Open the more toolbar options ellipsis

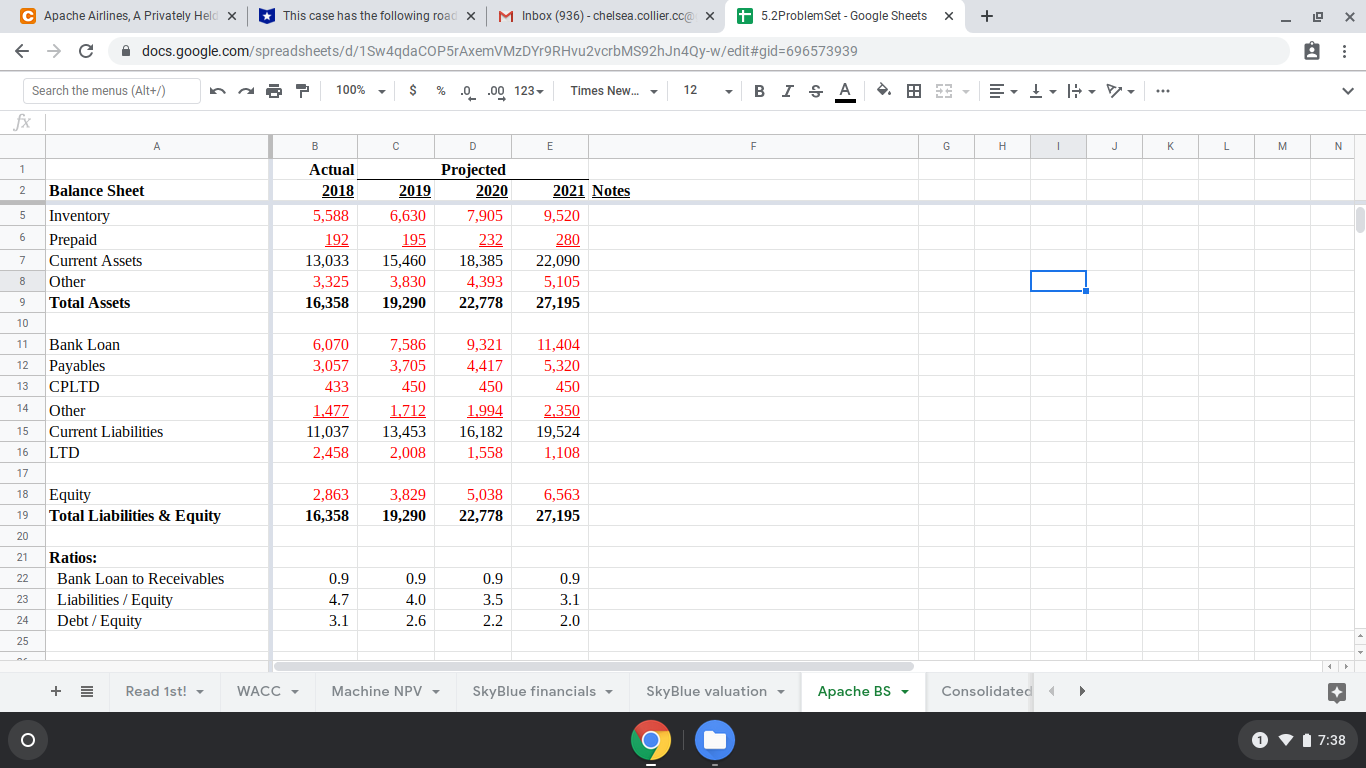tap(1161, 91)
